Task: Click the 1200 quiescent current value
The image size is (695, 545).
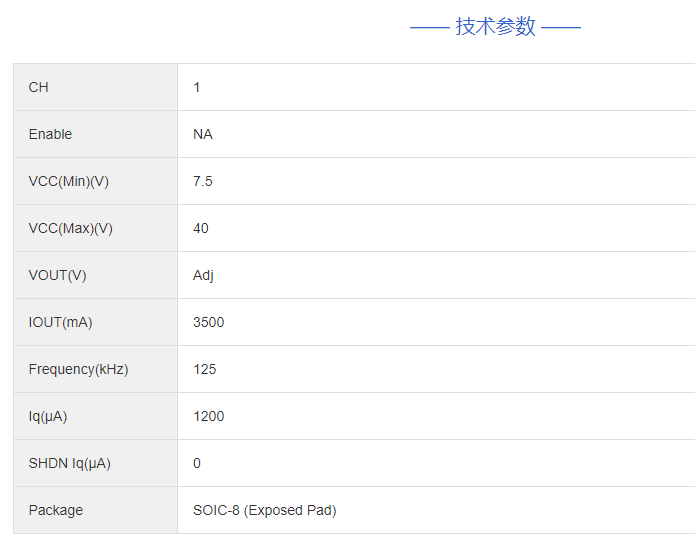Action: point(208,417)
